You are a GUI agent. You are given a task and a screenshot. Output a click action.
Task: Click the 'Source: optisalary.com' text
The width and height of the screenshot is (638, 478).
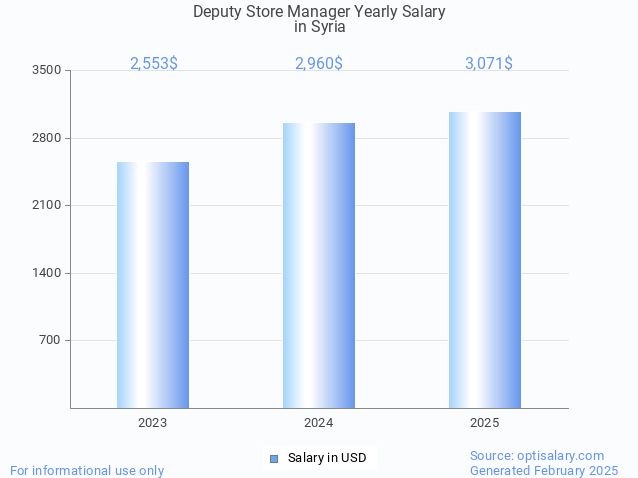(x=537, y=456)
